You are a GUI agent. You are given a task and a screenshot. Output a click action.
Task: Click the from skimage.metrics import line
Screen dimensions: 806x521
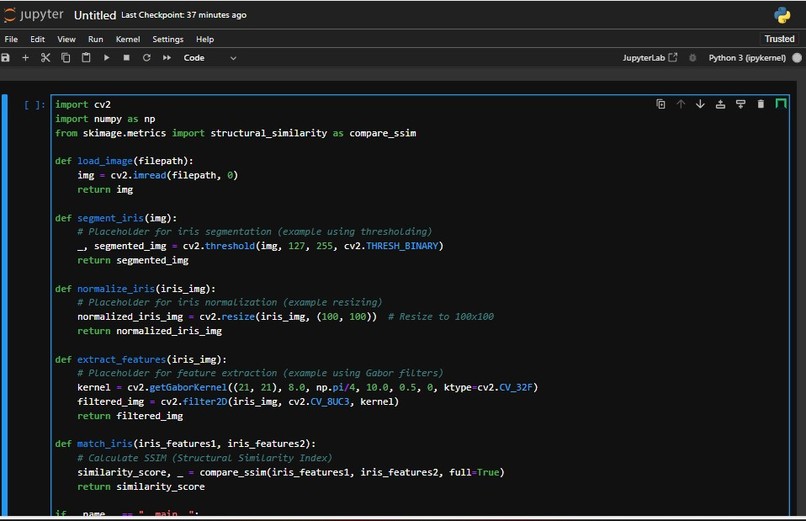235,134
